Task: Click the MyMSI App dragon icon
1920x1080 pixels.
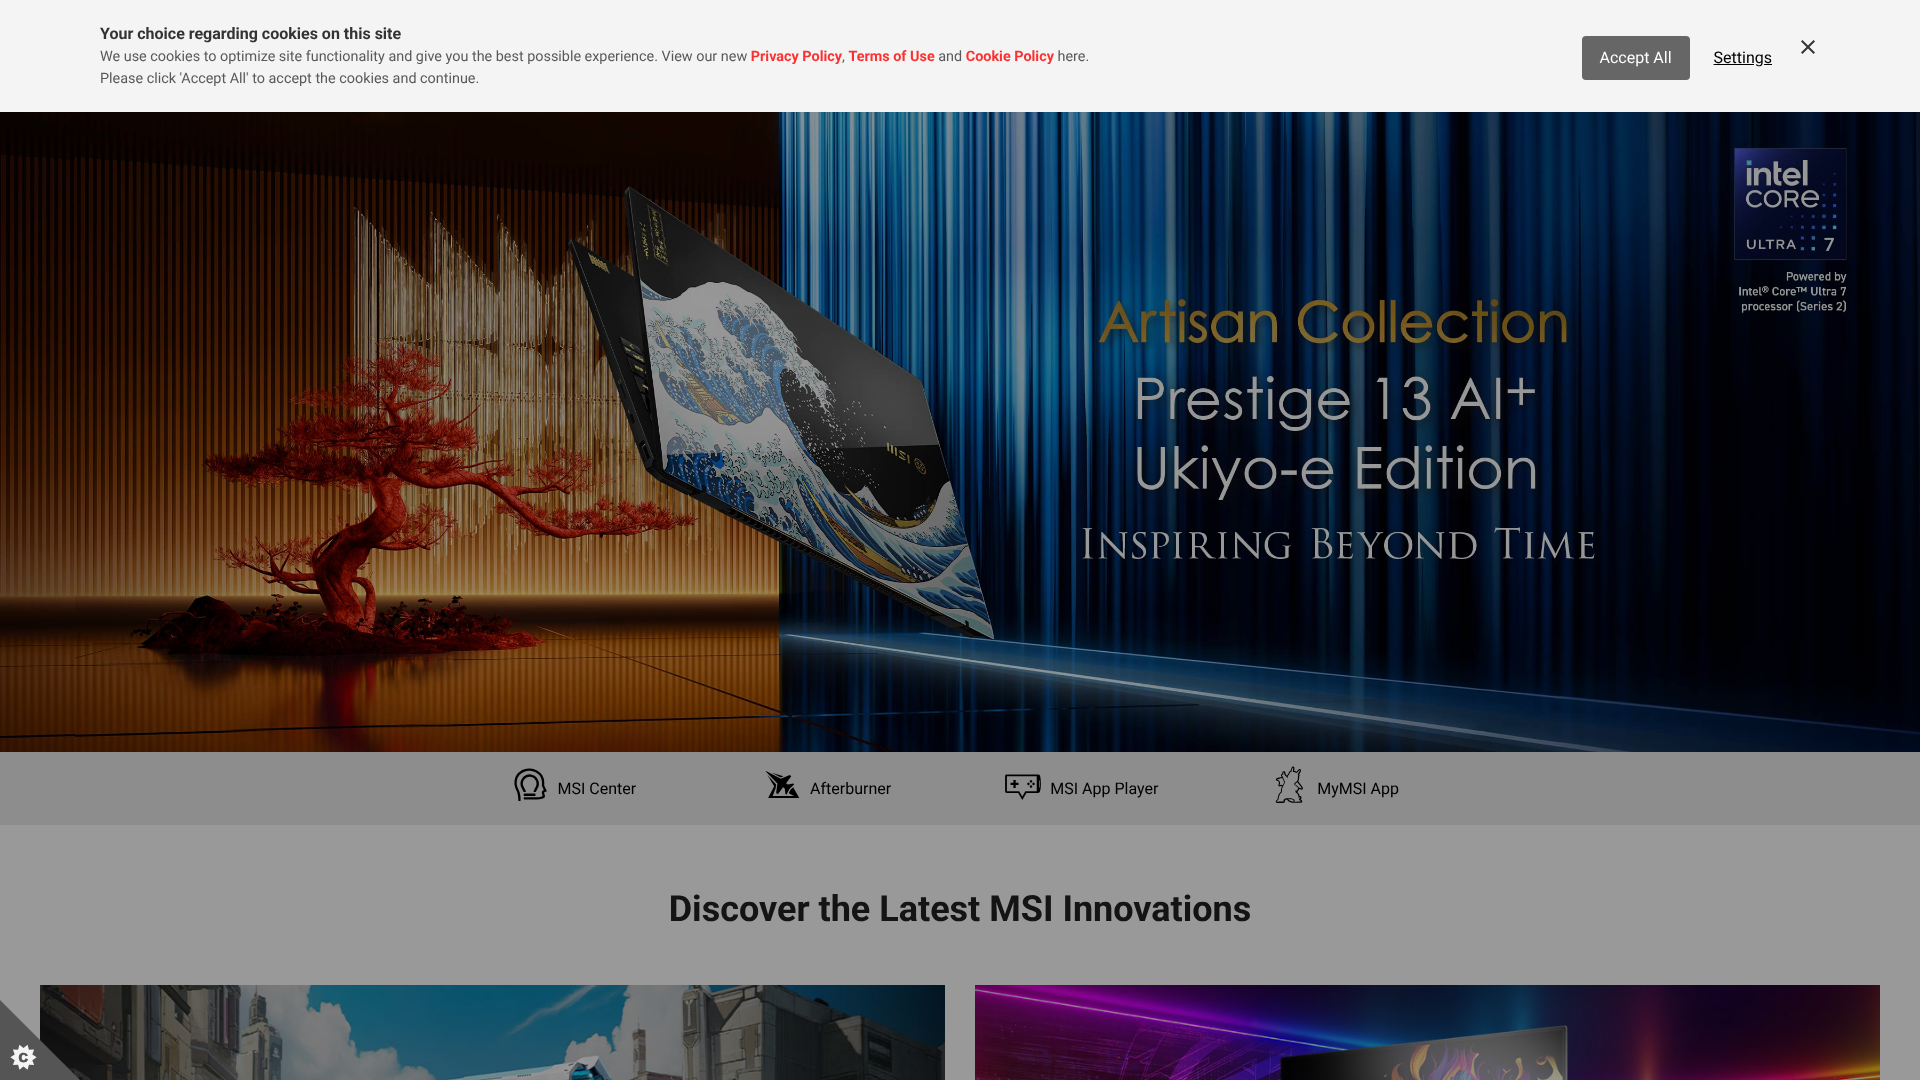Action: 1289,786
